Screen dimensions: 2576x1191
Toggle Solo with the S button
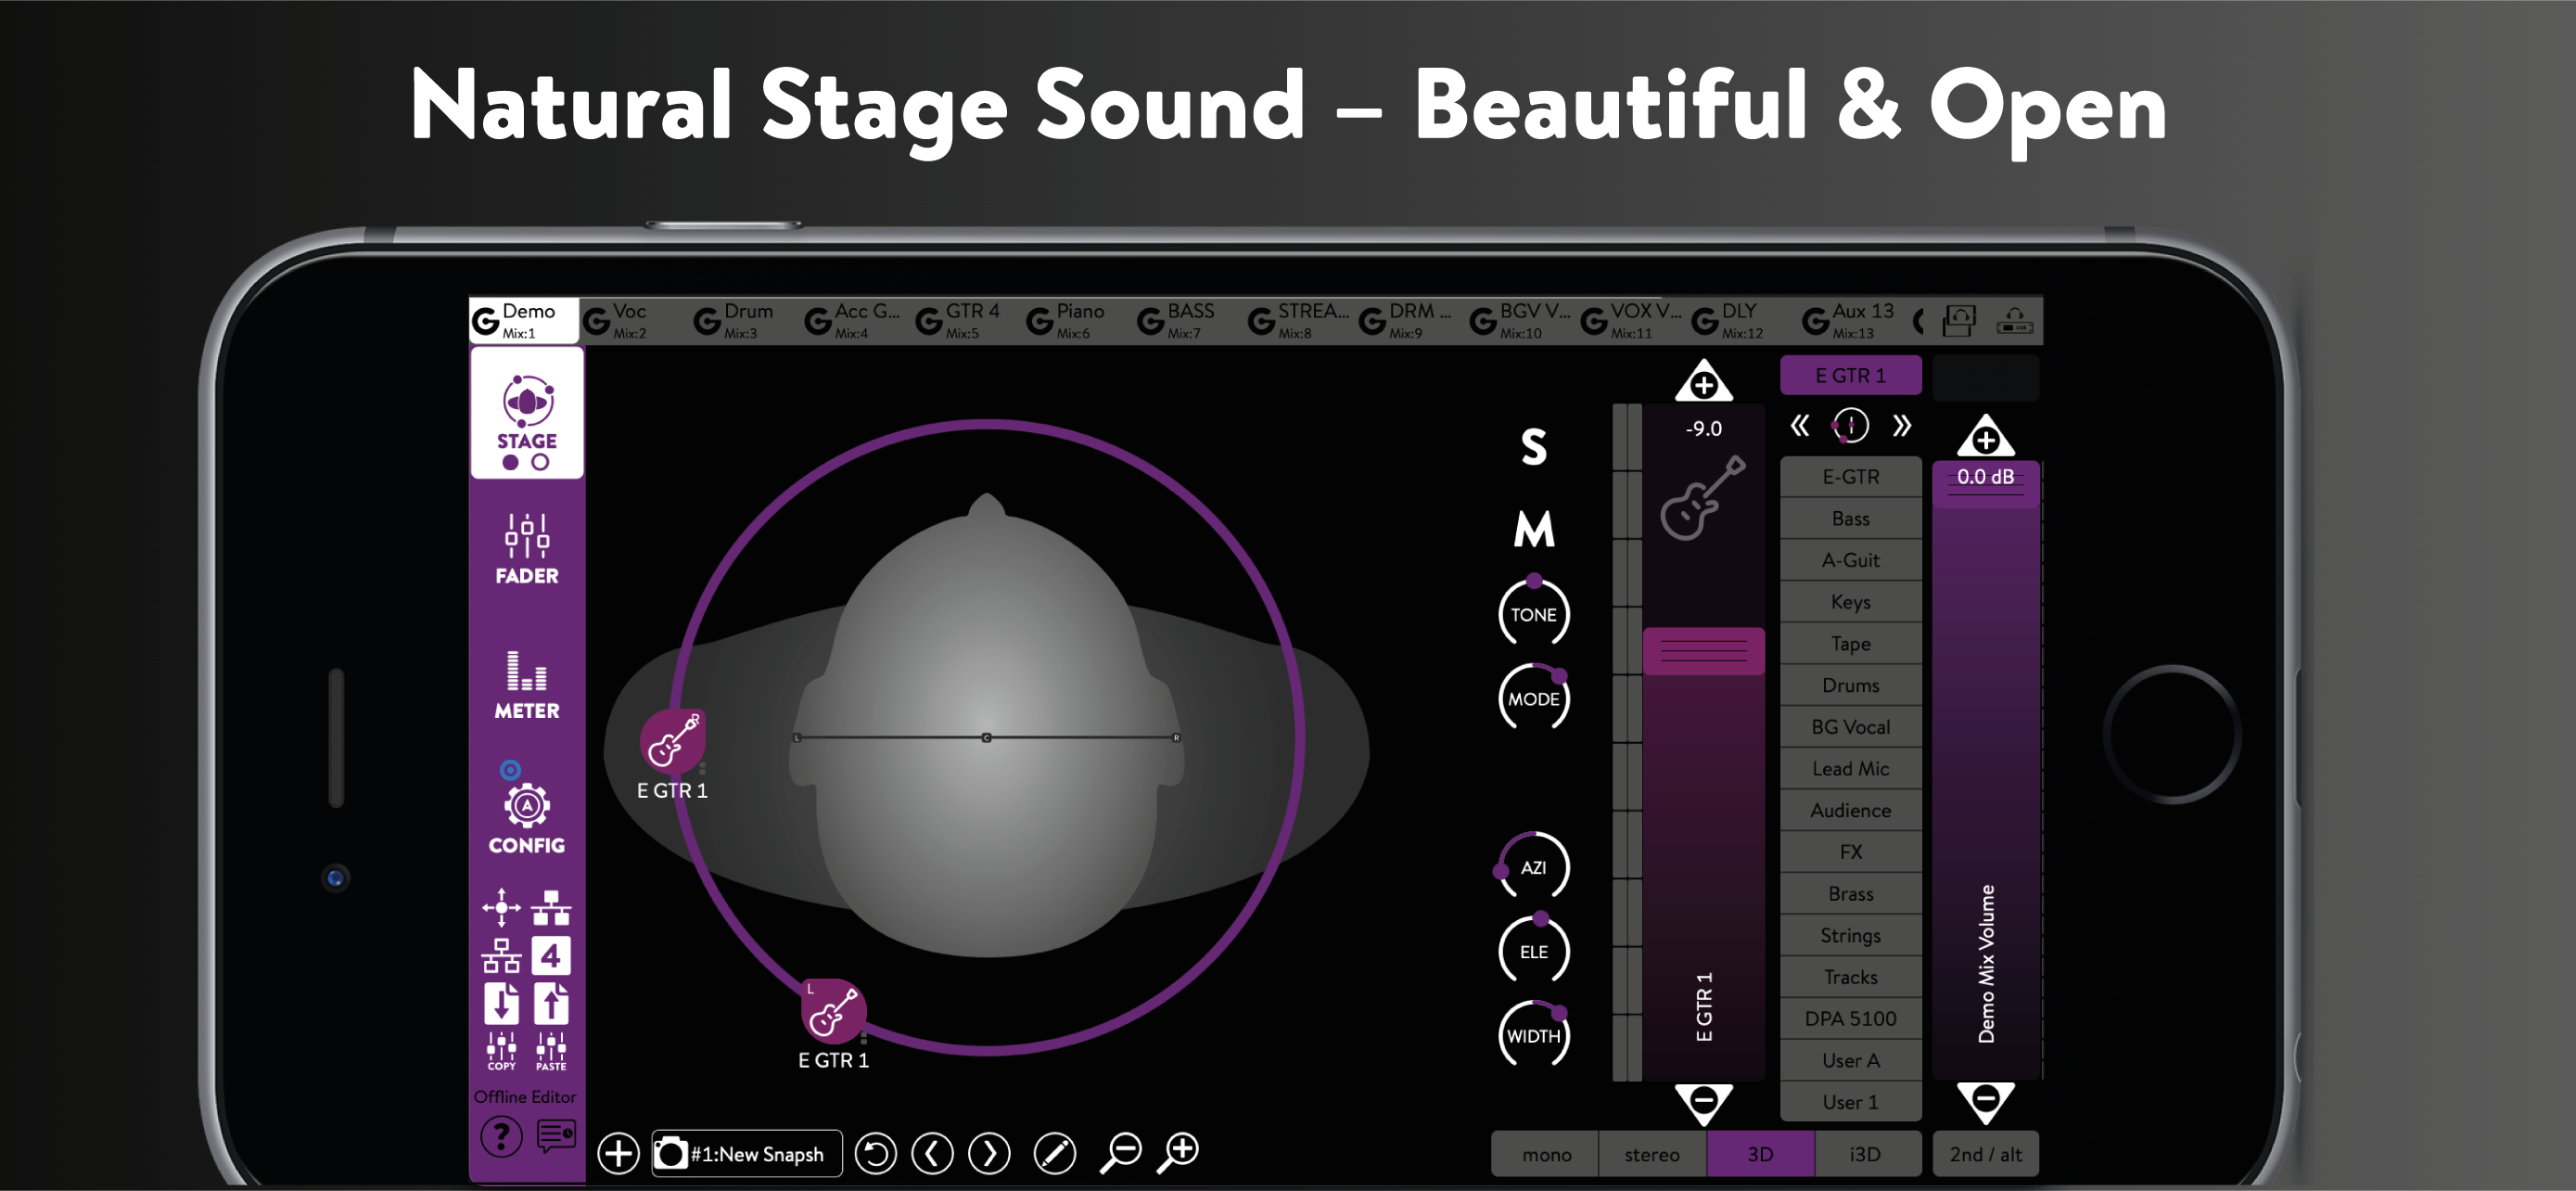[1533, 446]
